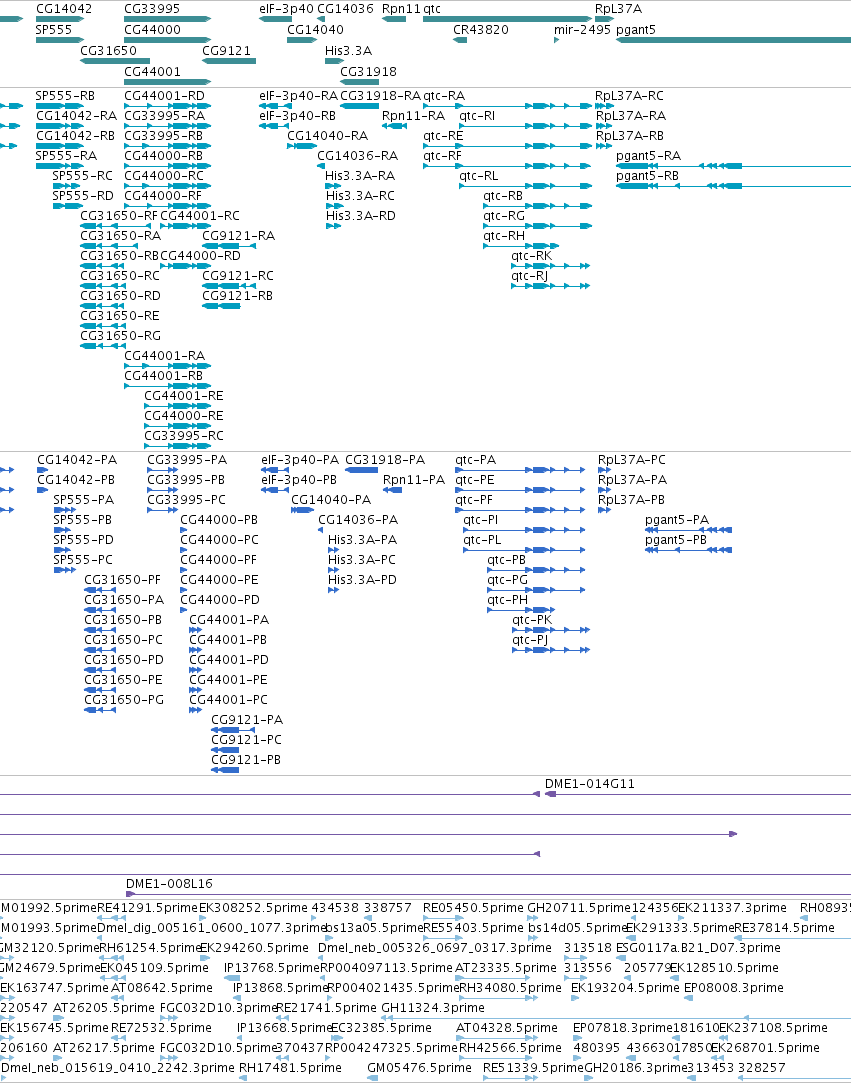
Task: Open the CG31650 gene label
Action: 108,50
